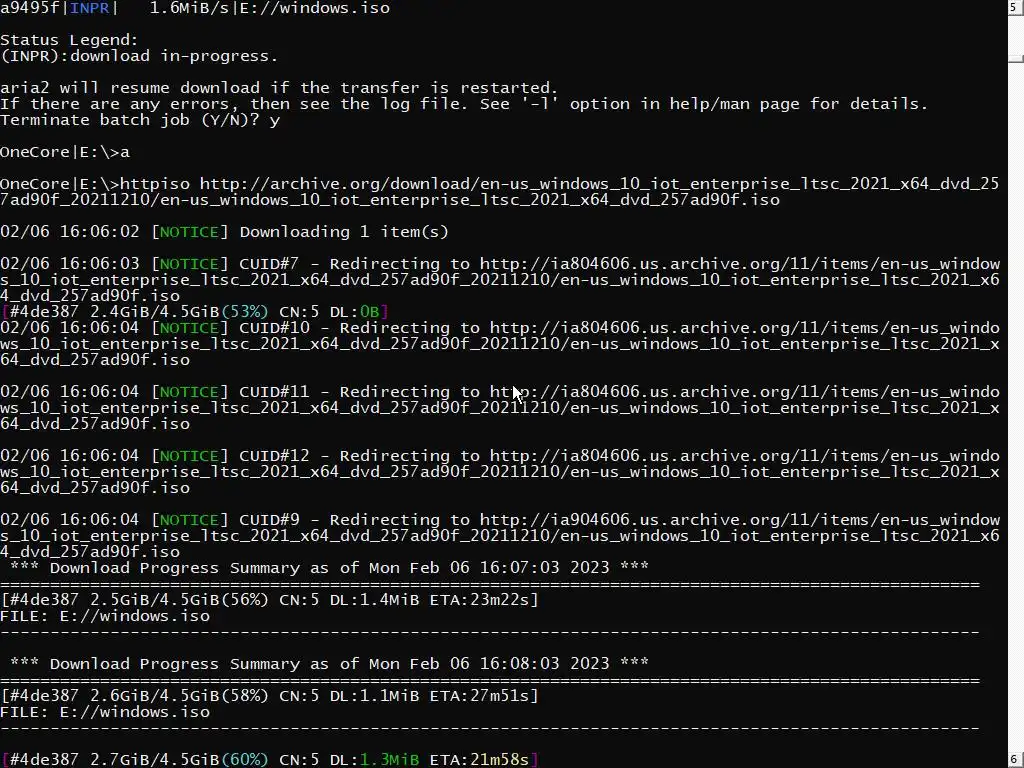This screenshot has width=1024, height=768.
Task: Click the 2.6GiB/4.5GiB(58%) progress readout
Action: [179, 696]
